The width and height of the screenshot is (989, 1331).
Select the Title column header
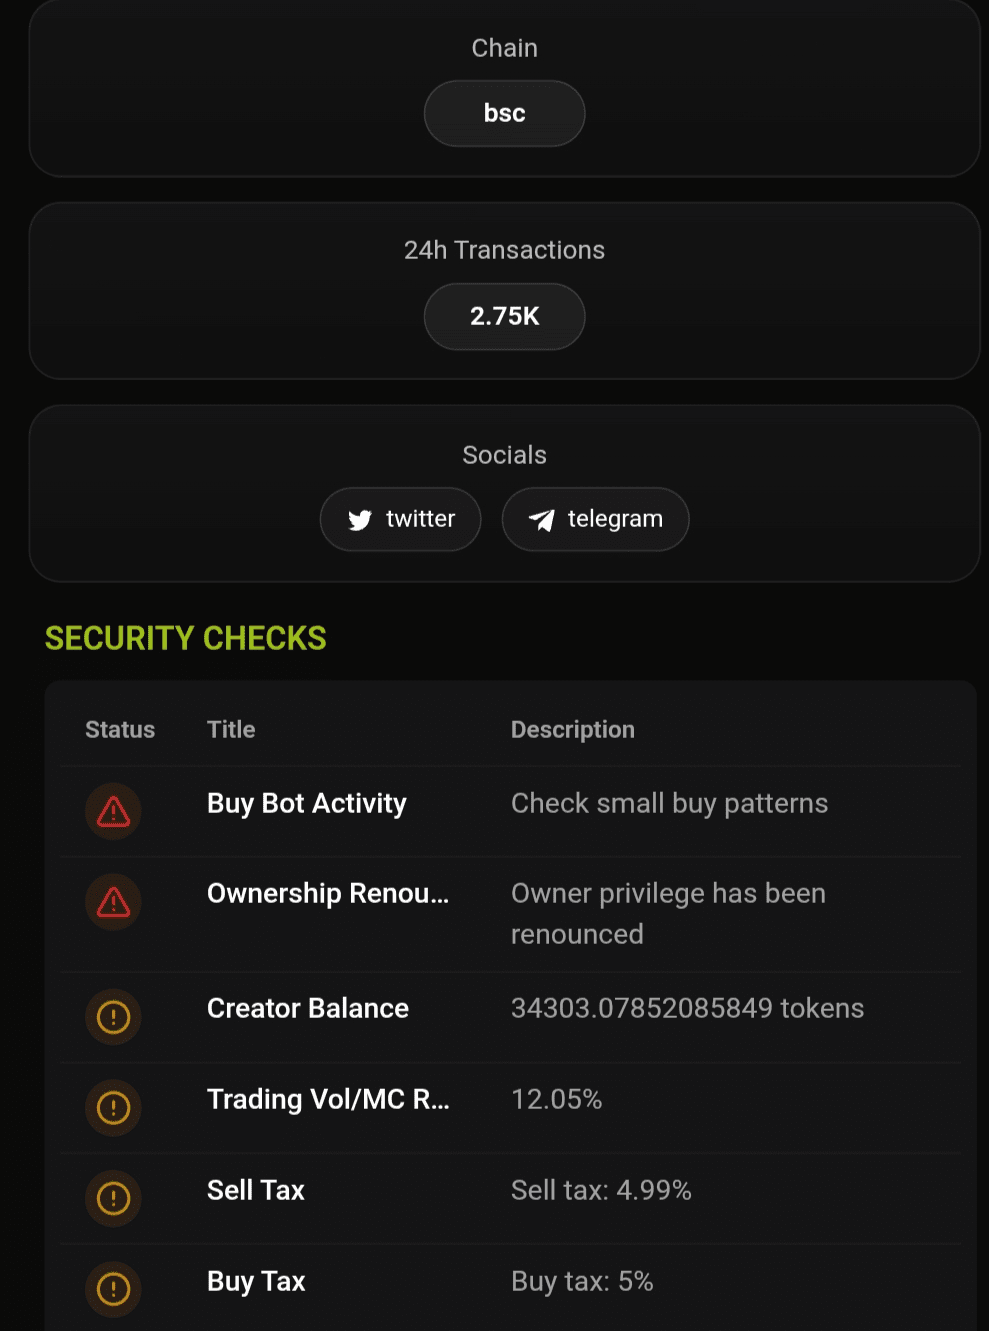[231, 730]
